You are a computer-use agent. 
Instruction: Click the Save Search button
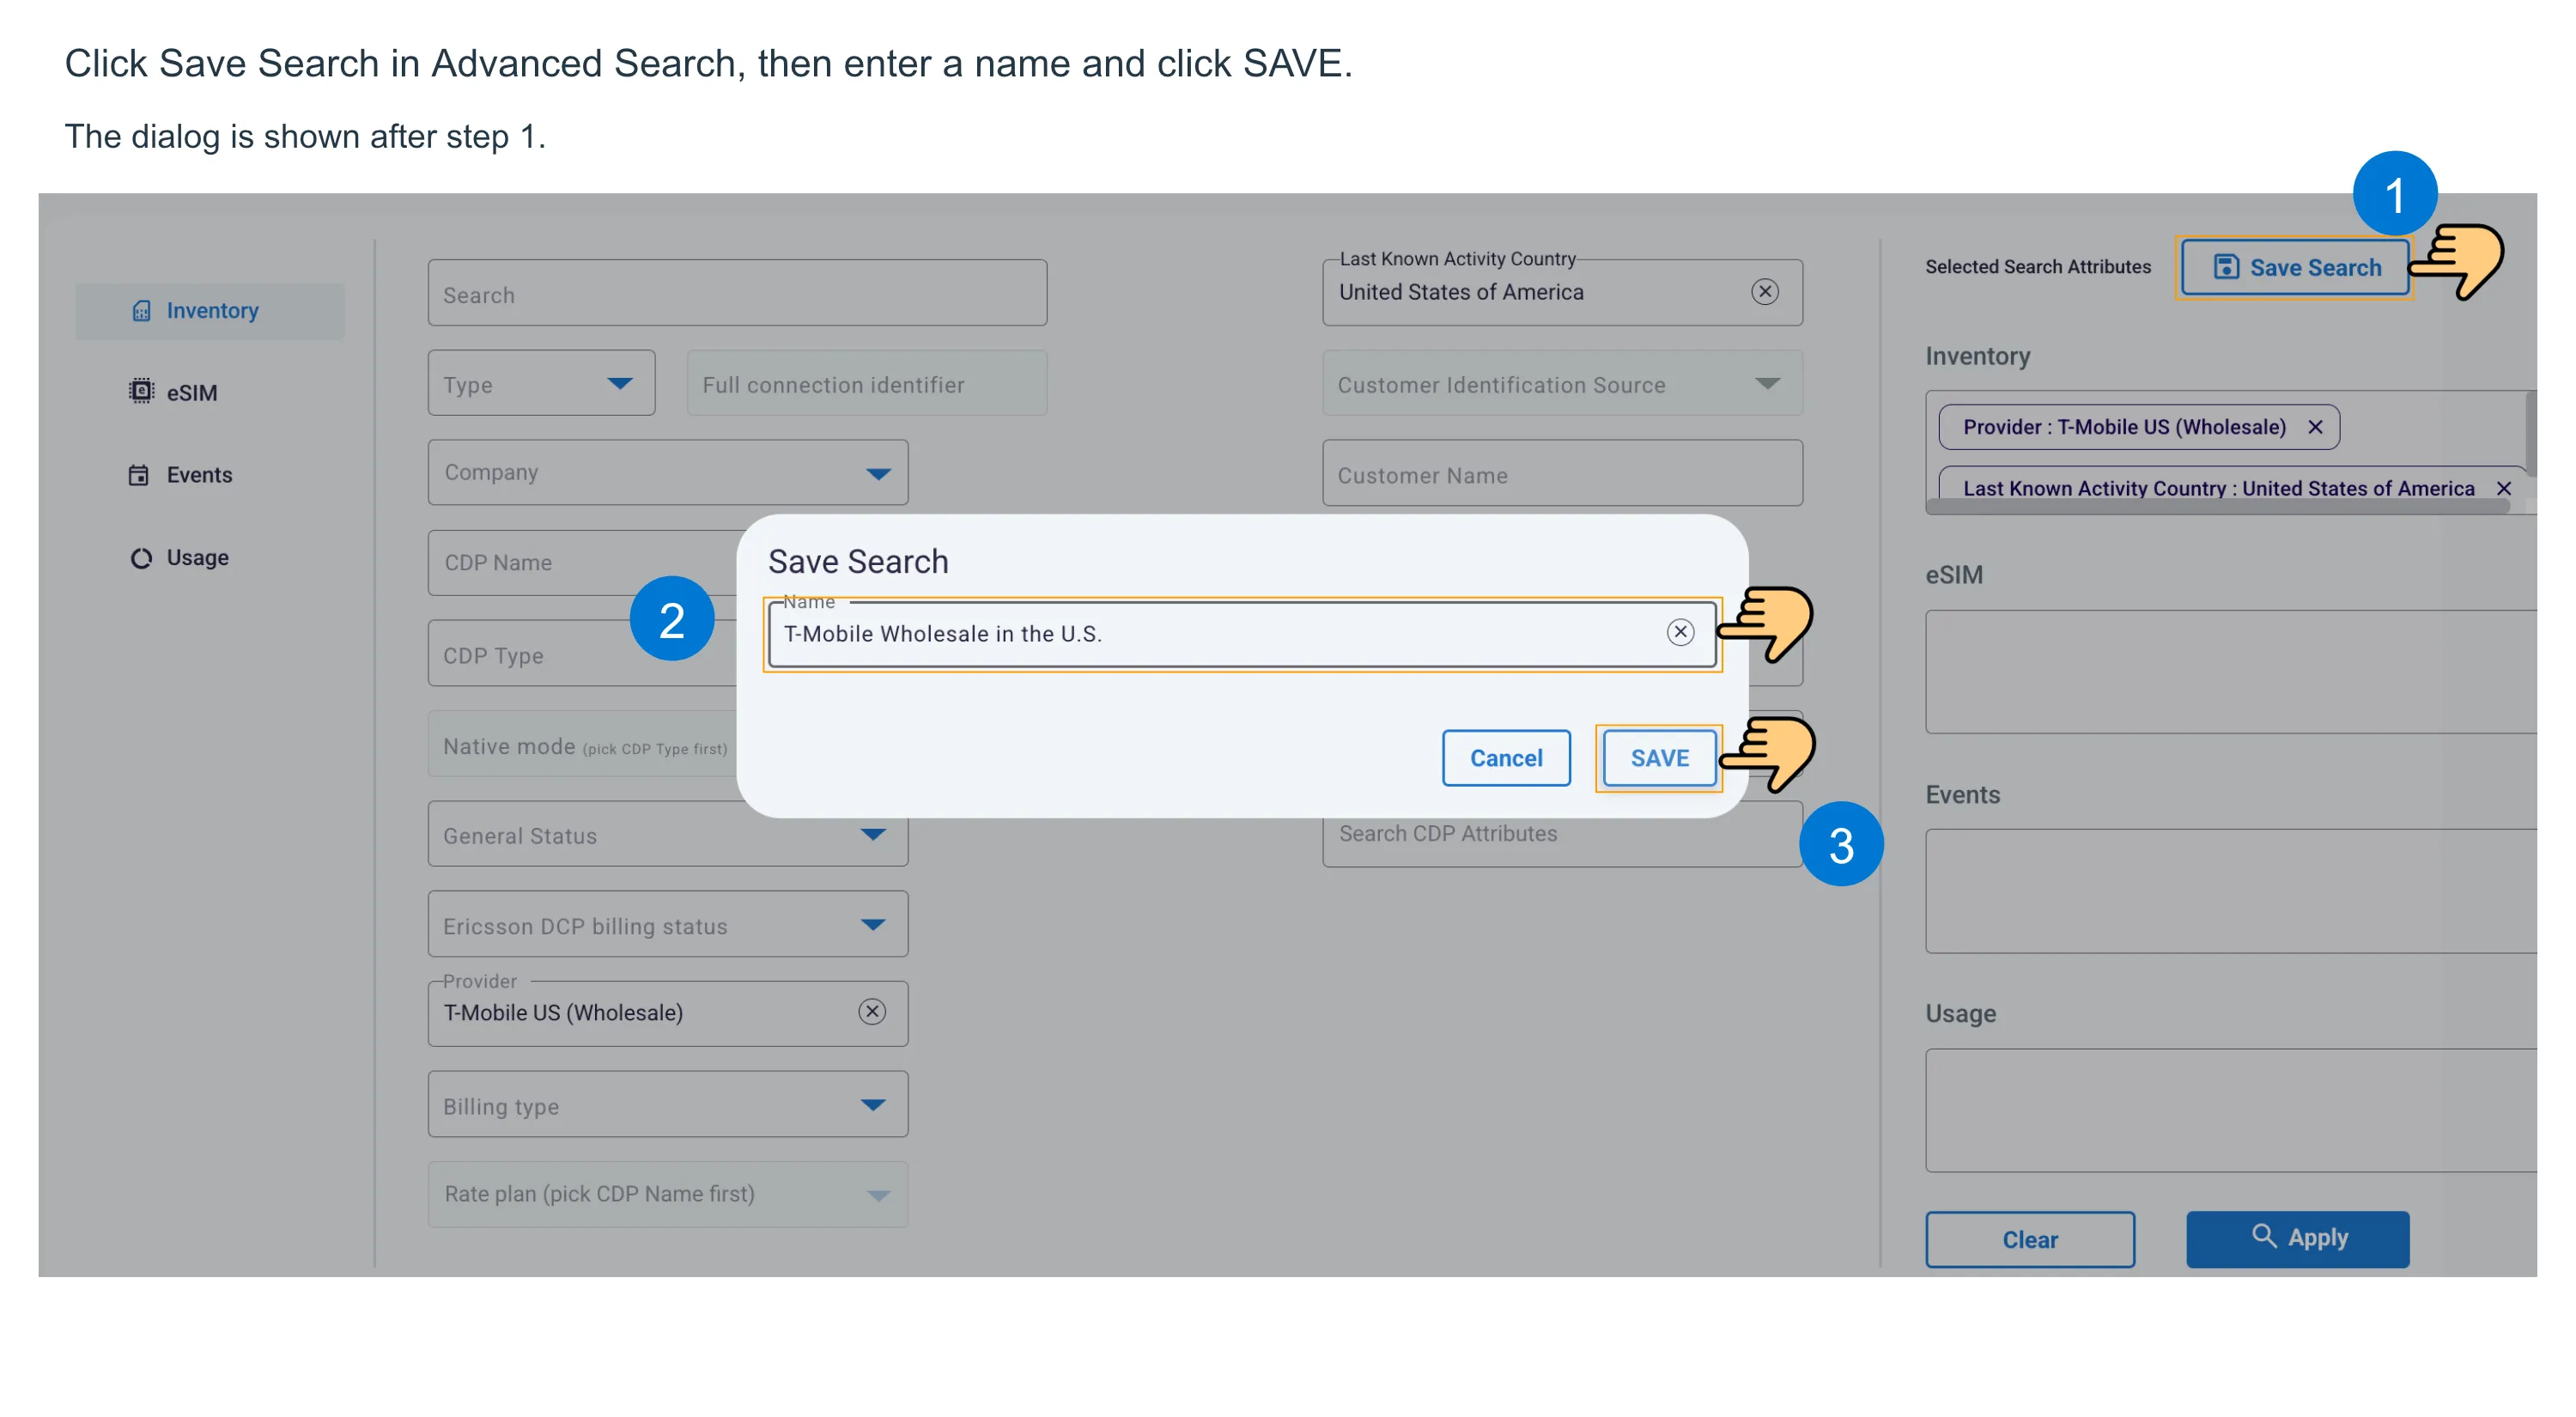pos(2294,267)
